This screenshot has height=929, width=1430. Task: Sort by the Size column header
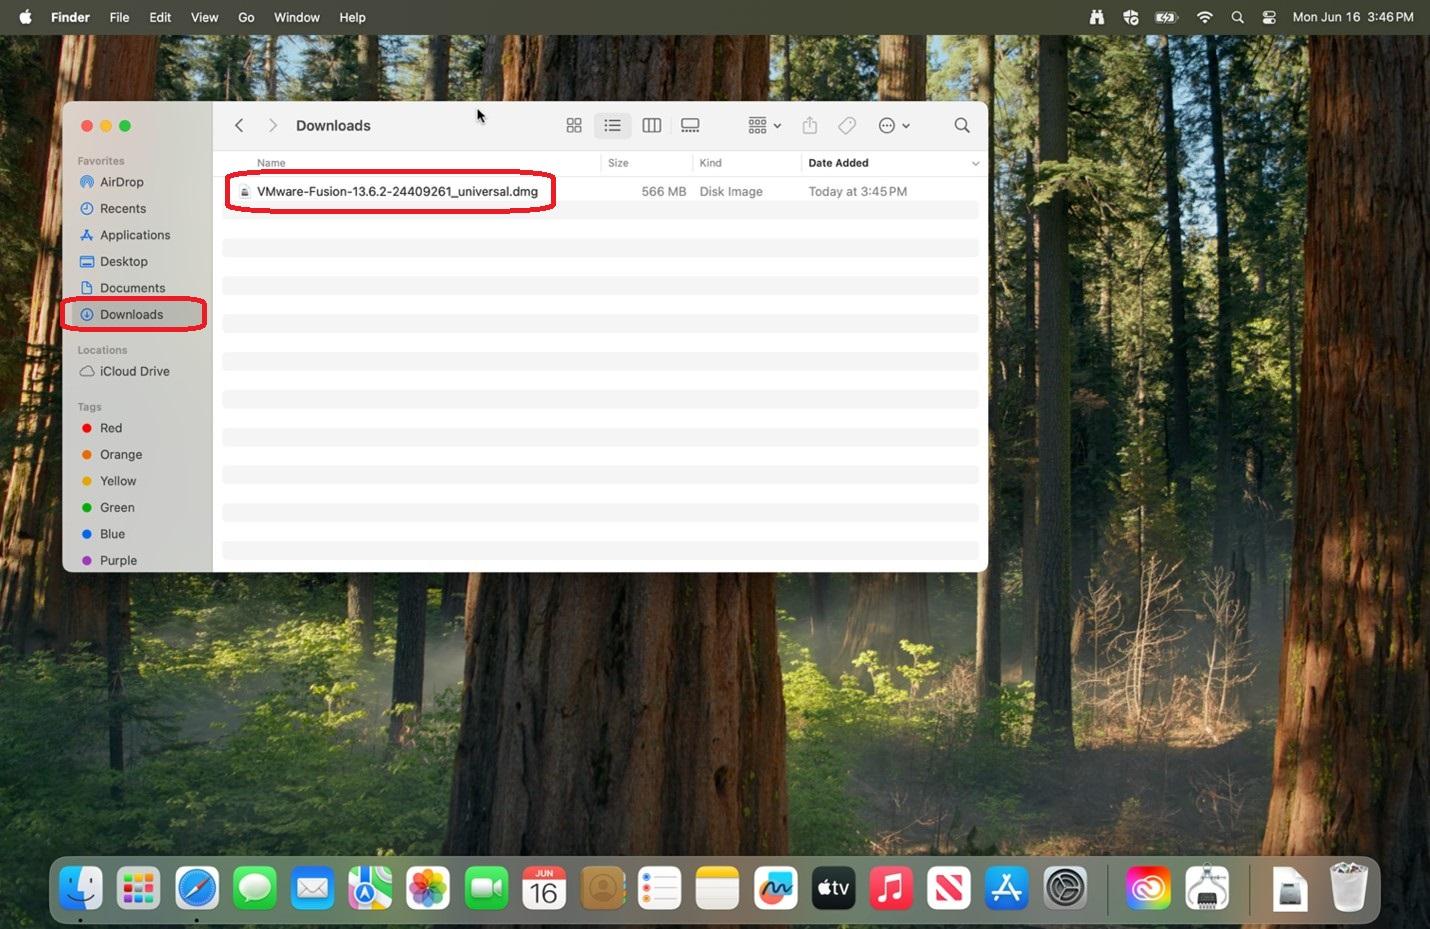pyautogui.click(x=618, y=163)
